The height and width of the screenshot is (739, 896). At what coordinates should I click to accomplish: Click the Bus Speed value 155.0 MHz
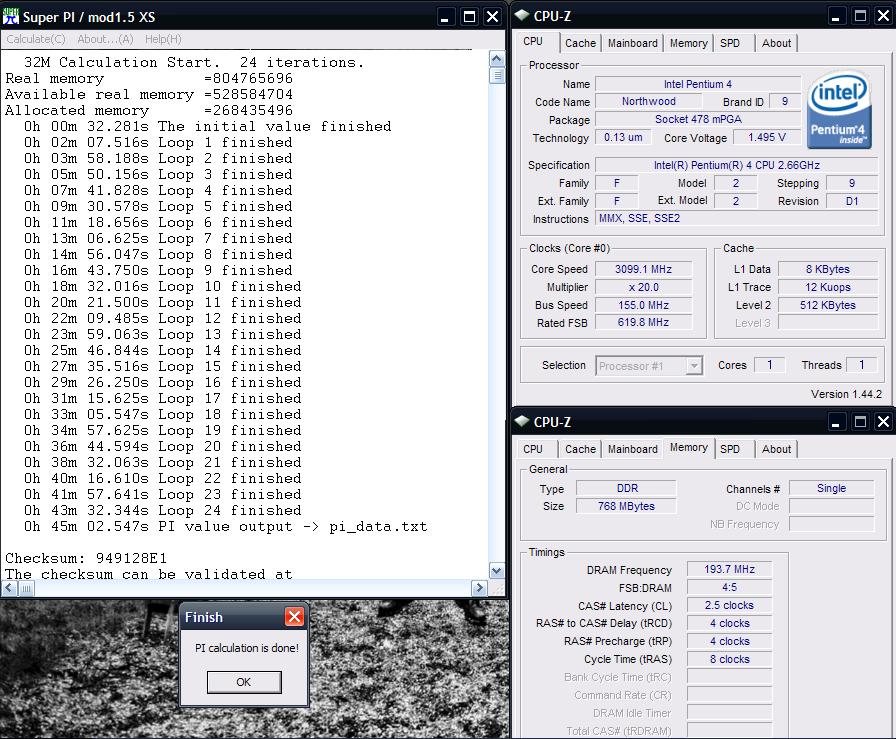(x=643, y=305)
